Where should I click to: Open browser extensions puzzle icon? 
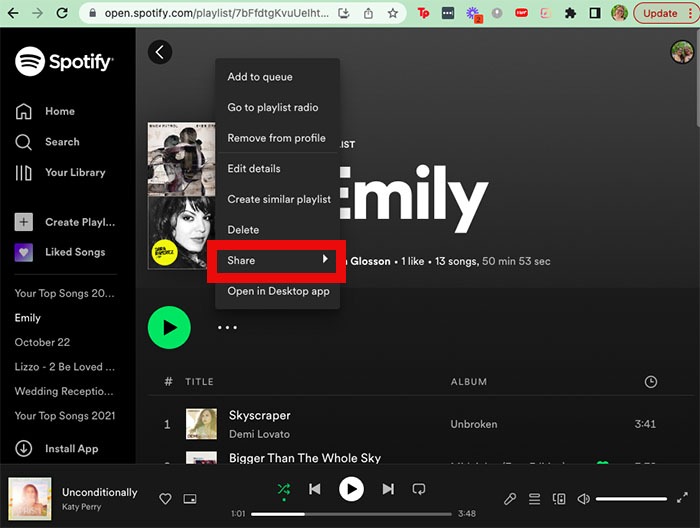tap(570, 13)
